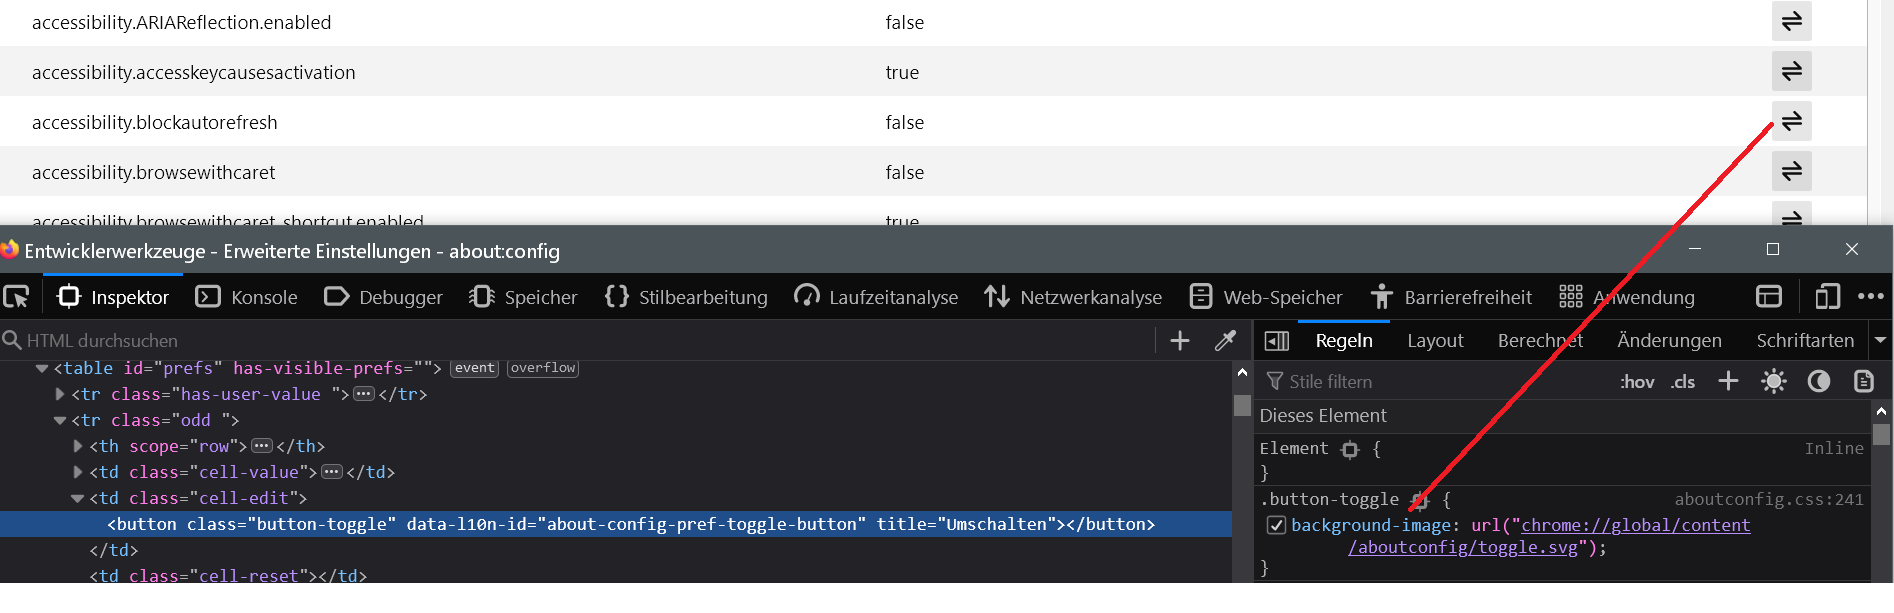Screen dimensions: 1894x613
Task: Toggle the accessibility.browsewithcaret preference
Action: pos(1791,172)
